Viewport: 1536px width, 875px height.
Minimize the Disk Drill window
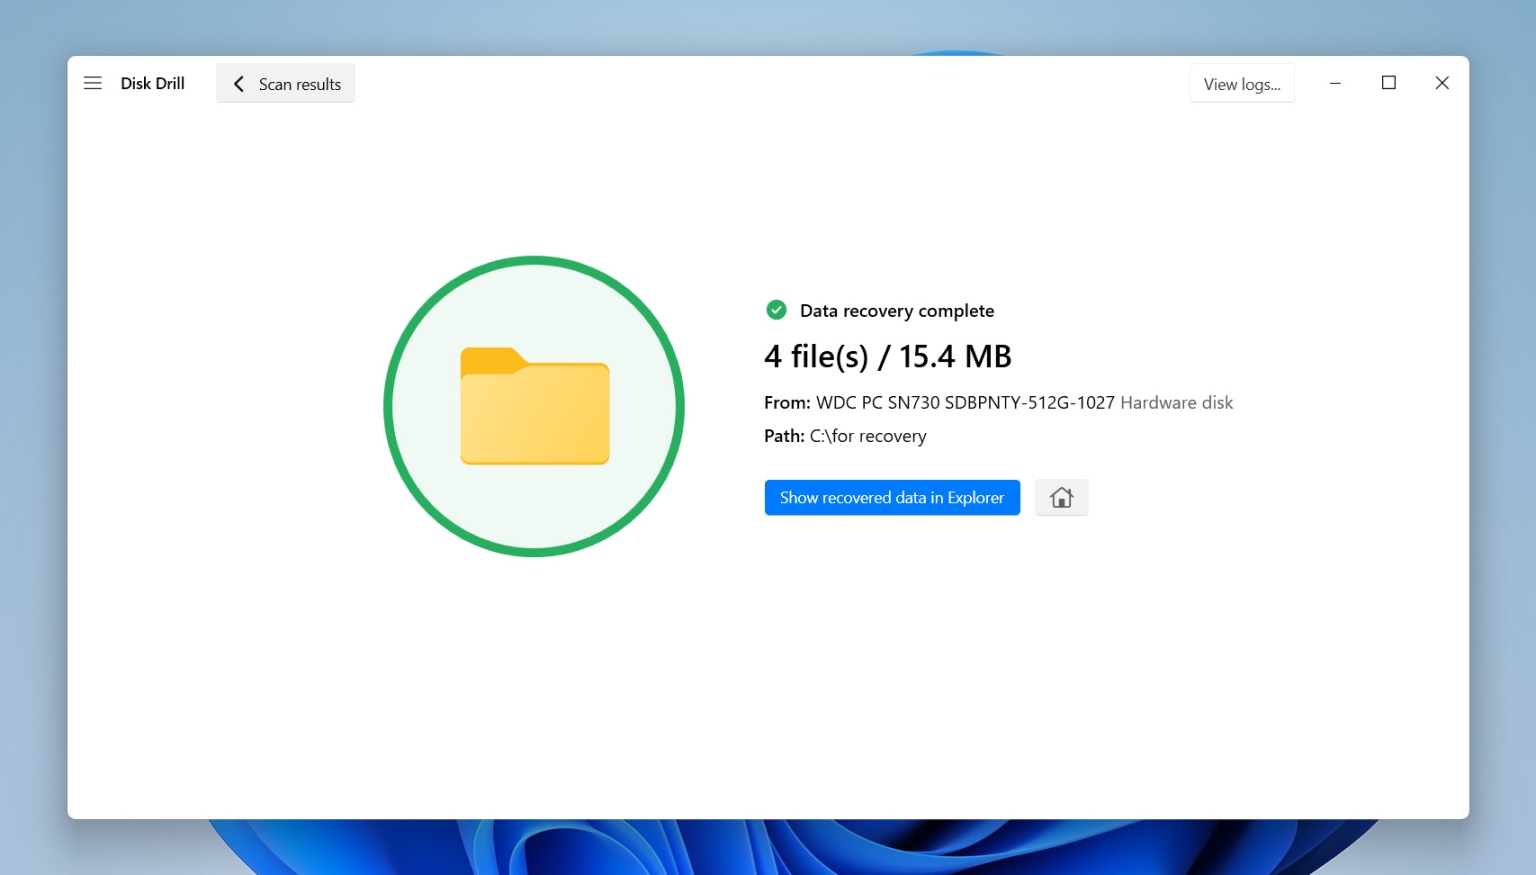tap(1335, 83)
